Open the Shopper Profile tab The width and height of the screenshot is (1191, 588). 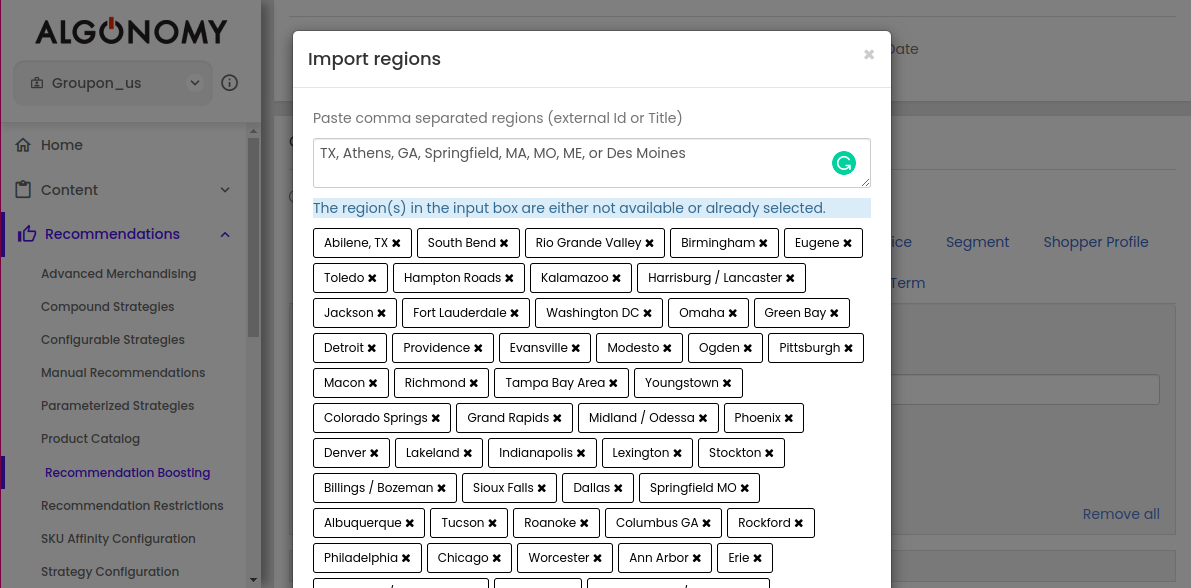(1095, 242)
